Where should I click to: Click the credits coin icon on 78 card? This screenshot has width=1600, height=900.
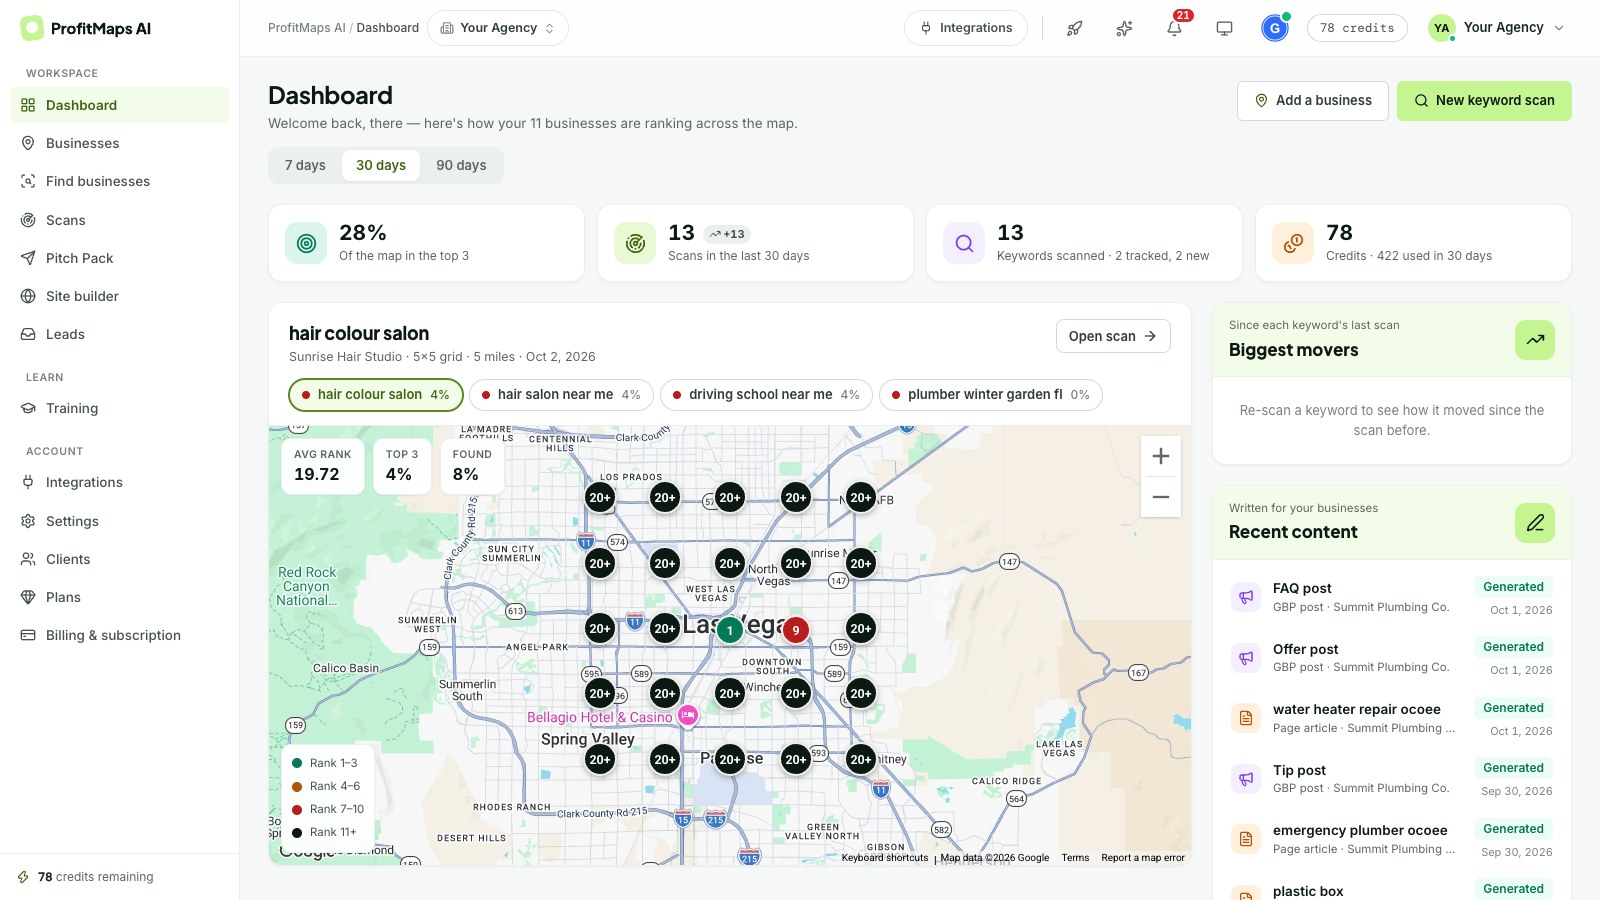(1293, 243)
